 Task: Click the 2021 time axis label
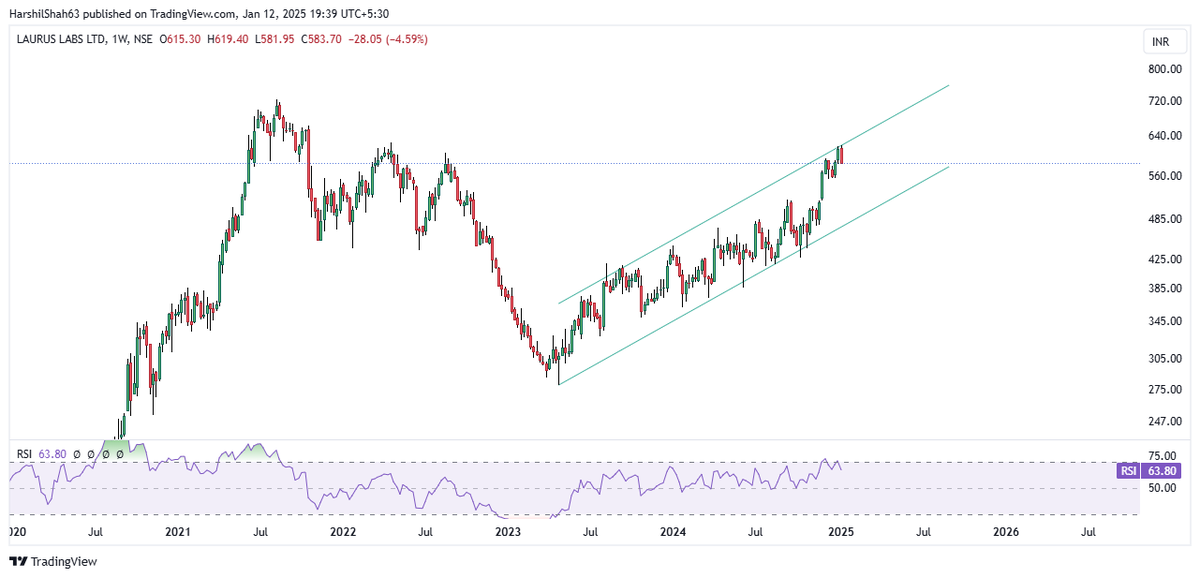coord(177,533)
